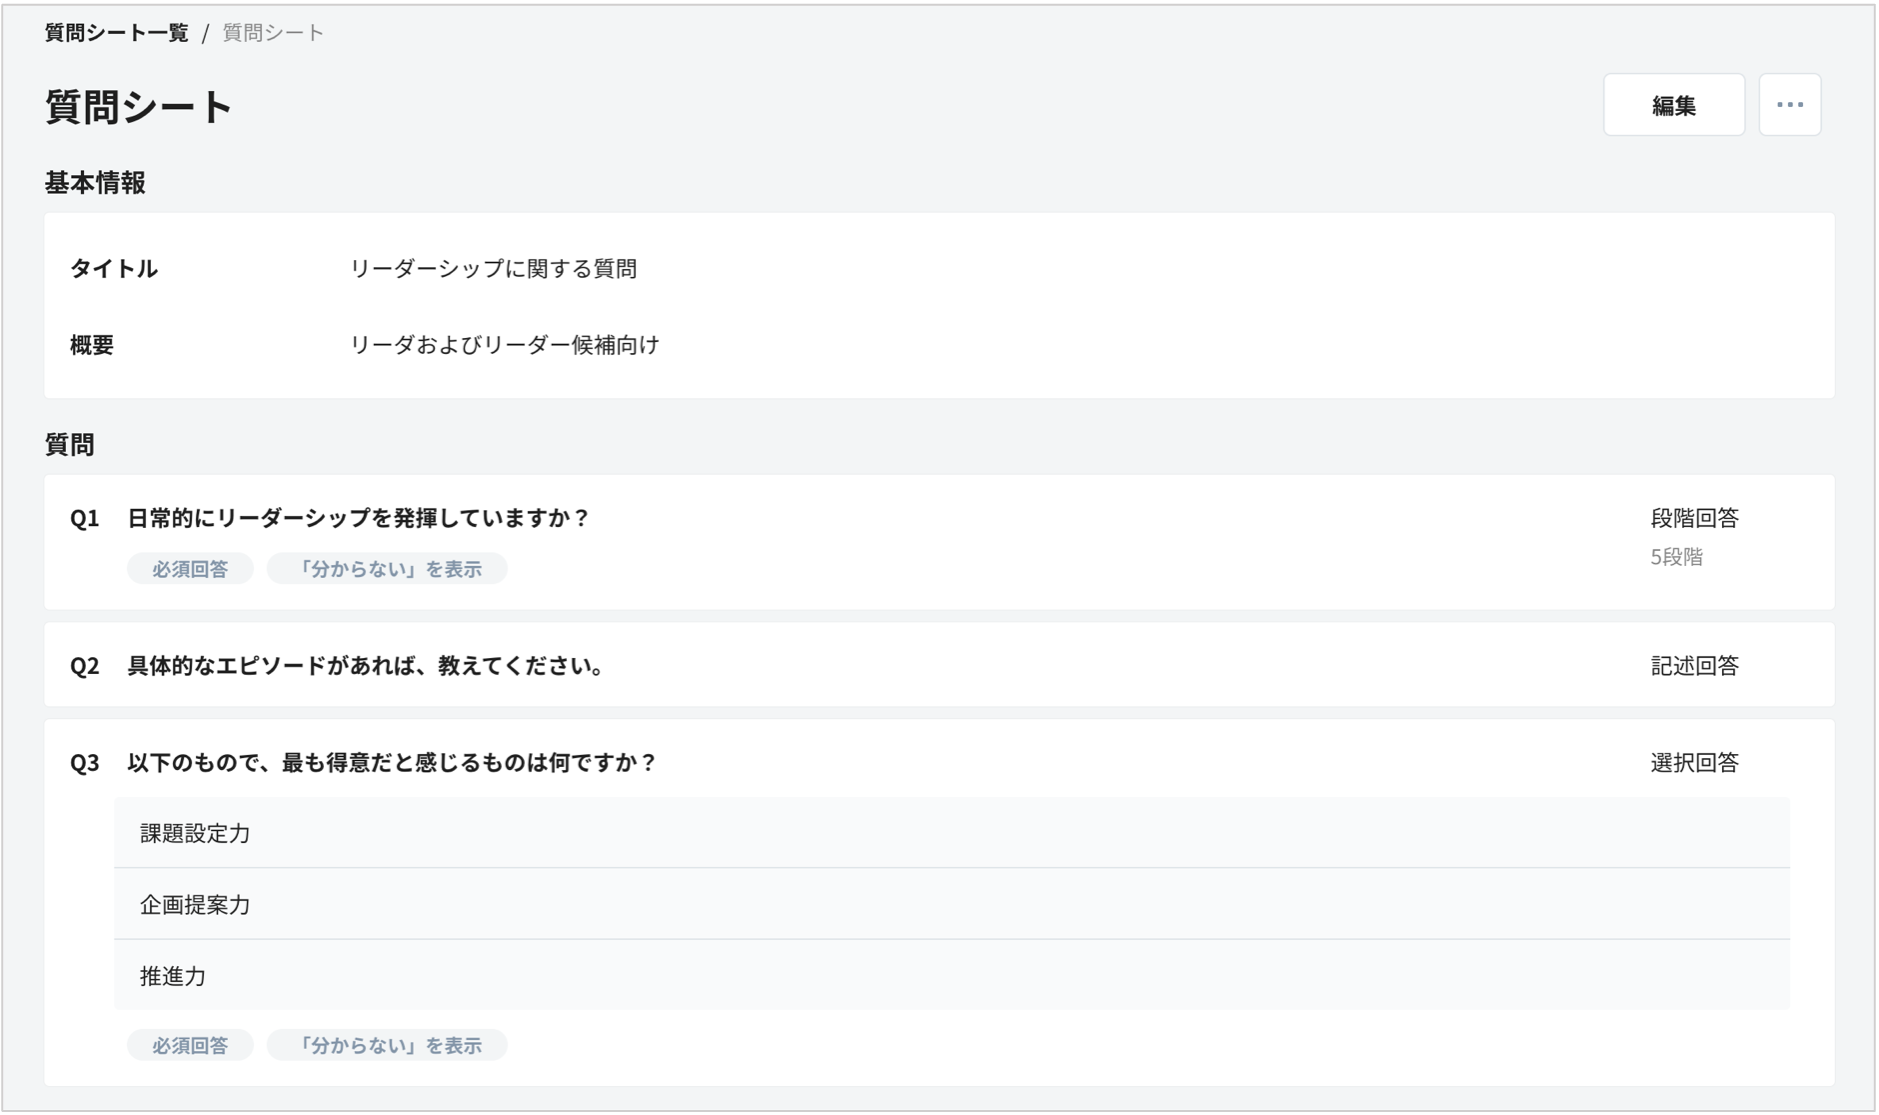Choose the 課題設定力 option row
The height and width of the screenshot is (1115, 1879).
(x=195, y=833)
